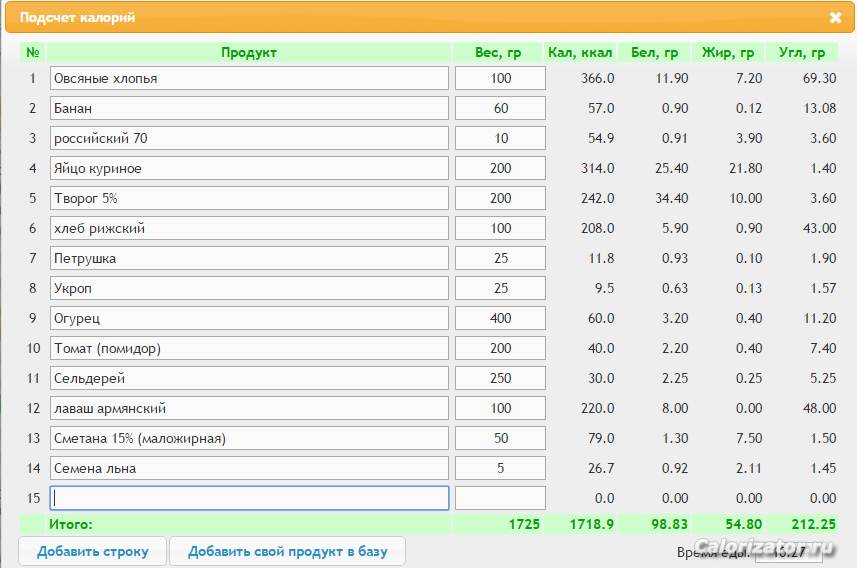The width and height of the screenshot is (857, 568).
Task: Click the empty weight field in row 15
Action: pos(500,498)
